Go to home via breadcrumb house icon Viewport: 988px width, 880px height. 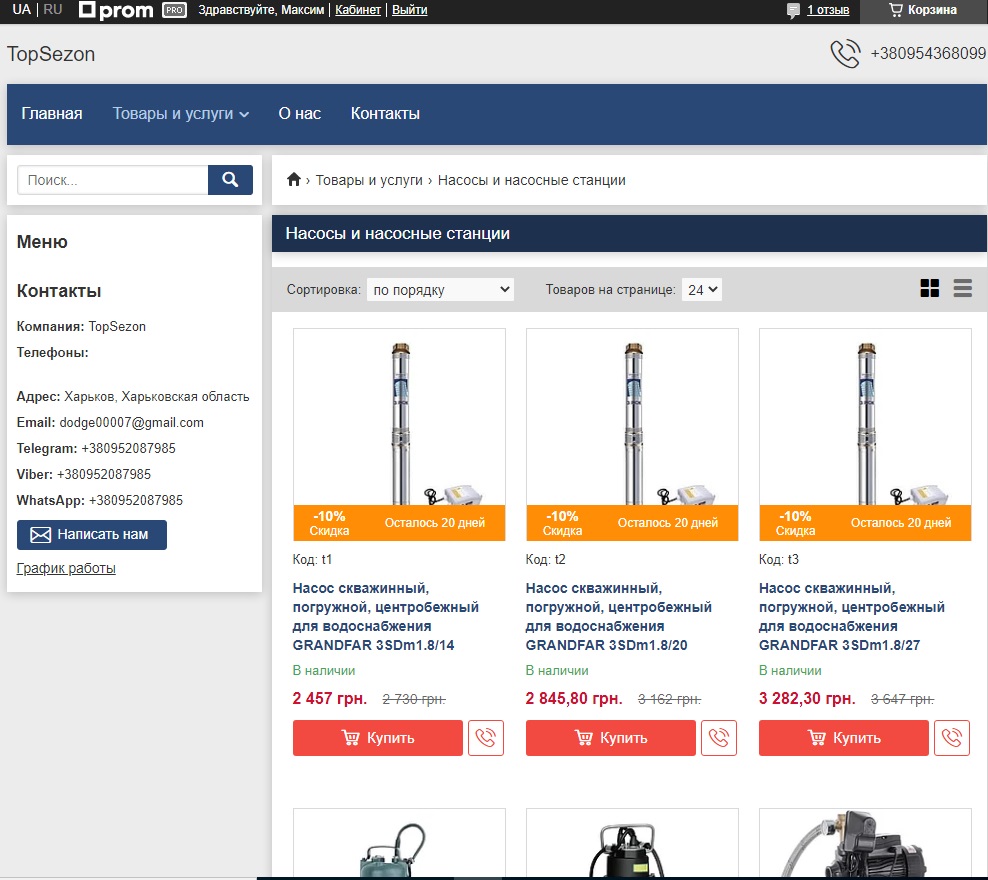pyautogui.click(x=294, y=180)
